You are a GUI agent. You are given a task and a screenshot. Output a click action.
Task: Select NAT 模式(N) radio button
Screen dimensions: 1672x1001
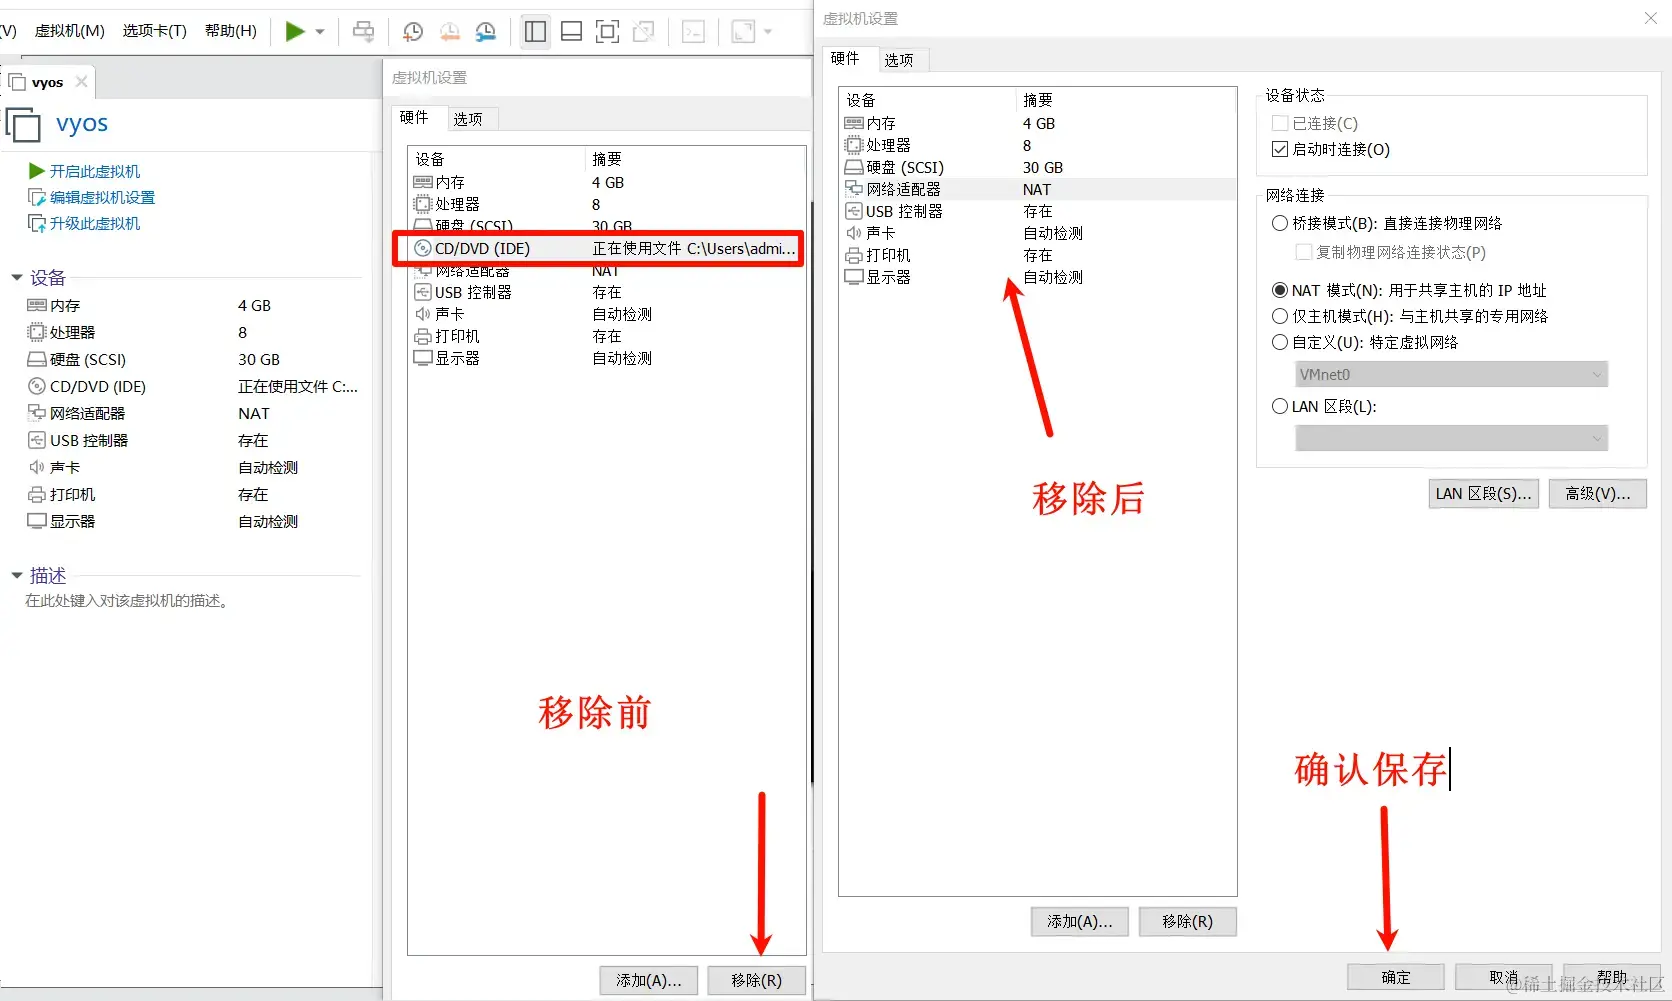point(1279,290)
